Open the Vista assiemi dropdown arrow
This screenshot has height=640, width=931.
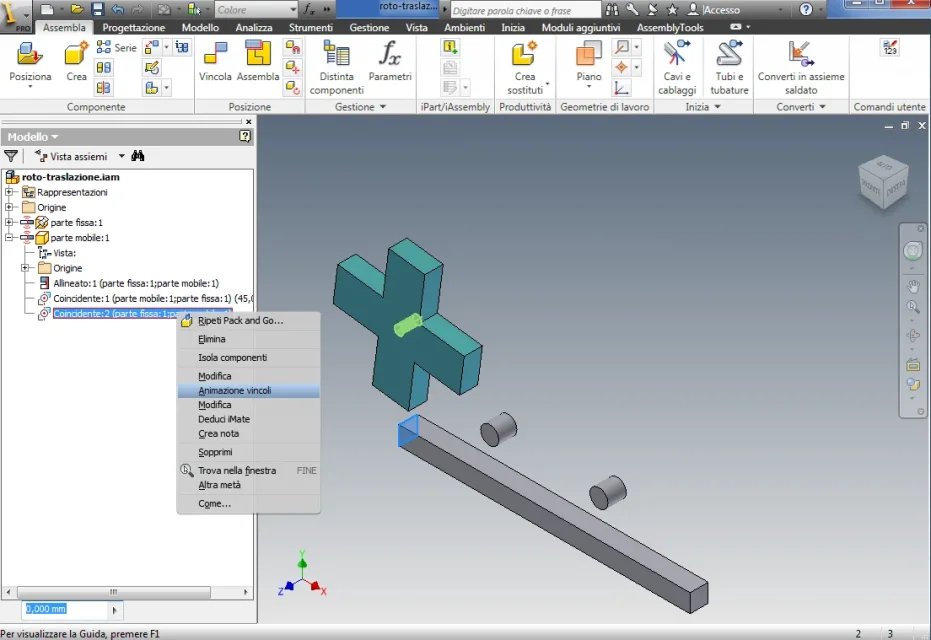tap(122, 156)
